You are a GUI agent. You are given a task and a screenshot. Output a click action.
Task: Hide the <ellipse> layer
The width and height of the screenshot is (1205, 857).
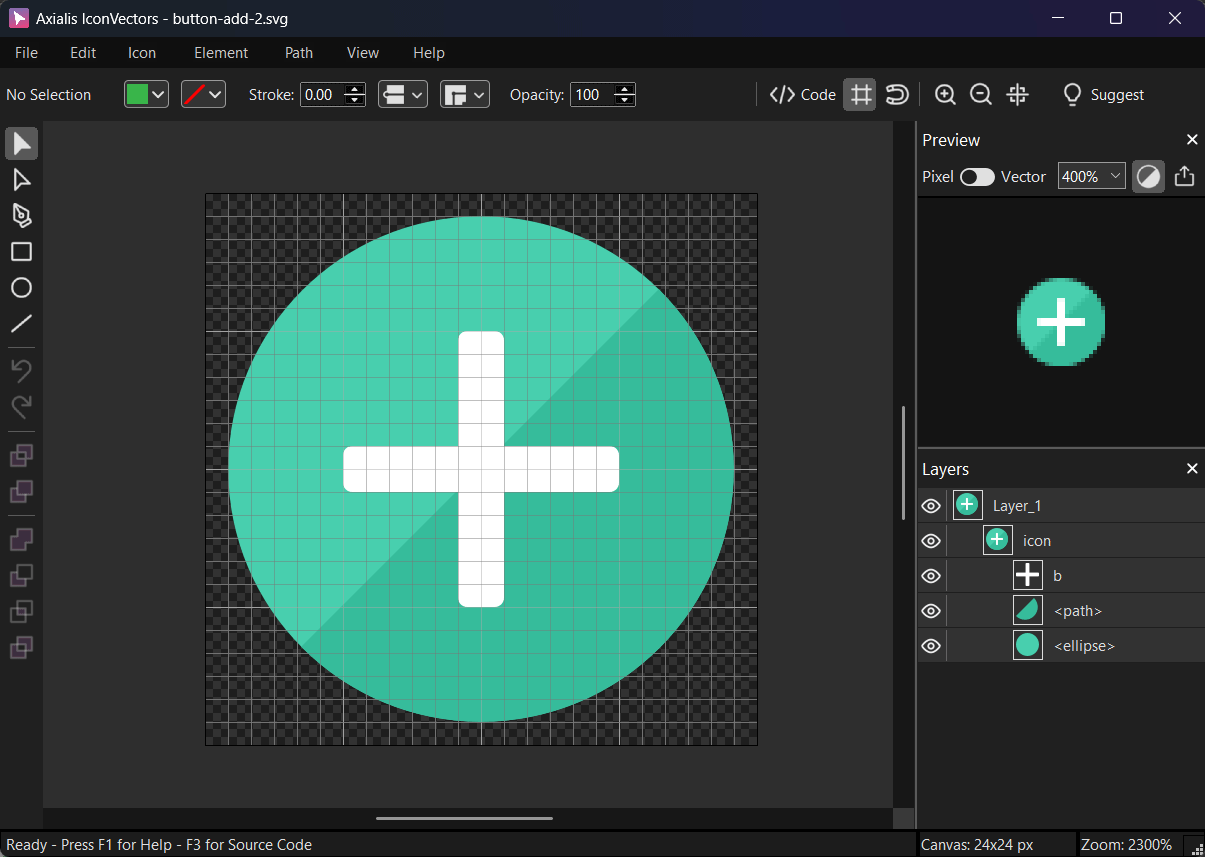pos(931,645)
